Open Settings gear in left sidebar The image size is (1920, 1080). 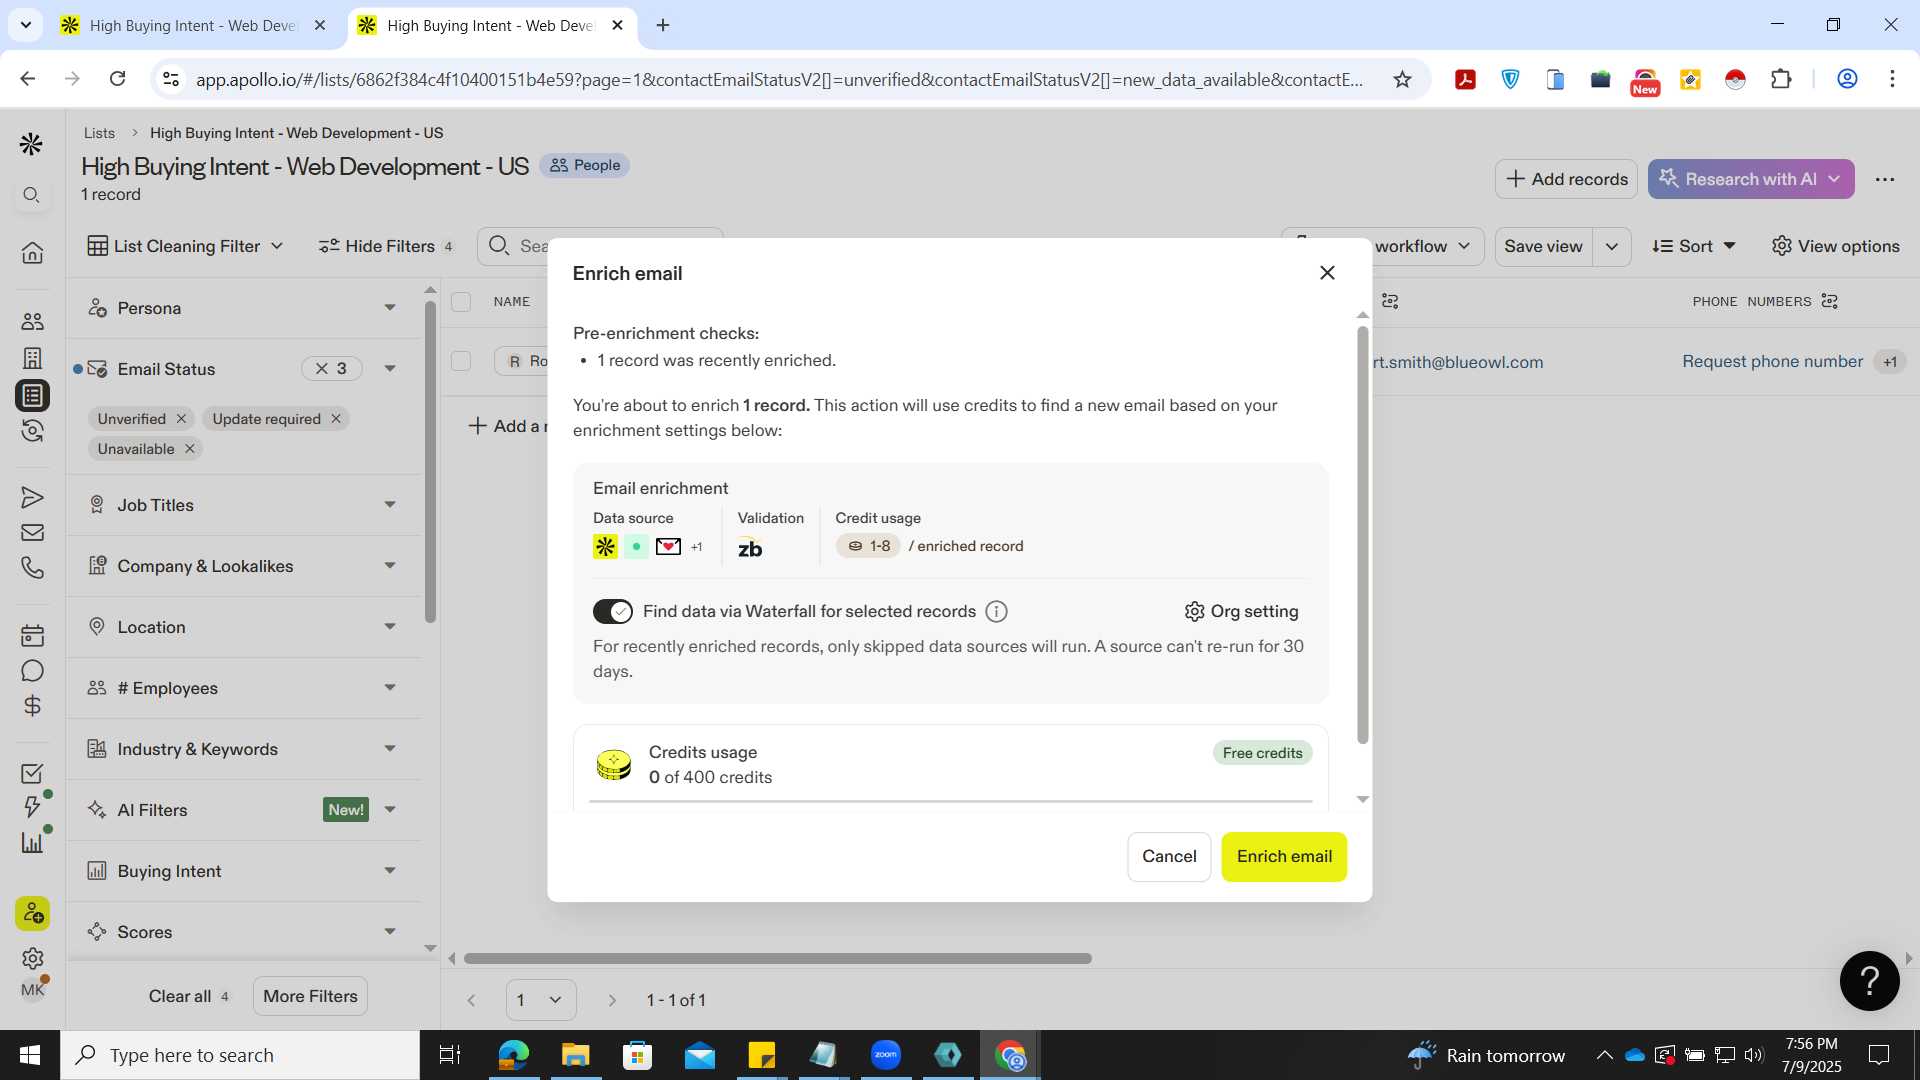[32, 958]
